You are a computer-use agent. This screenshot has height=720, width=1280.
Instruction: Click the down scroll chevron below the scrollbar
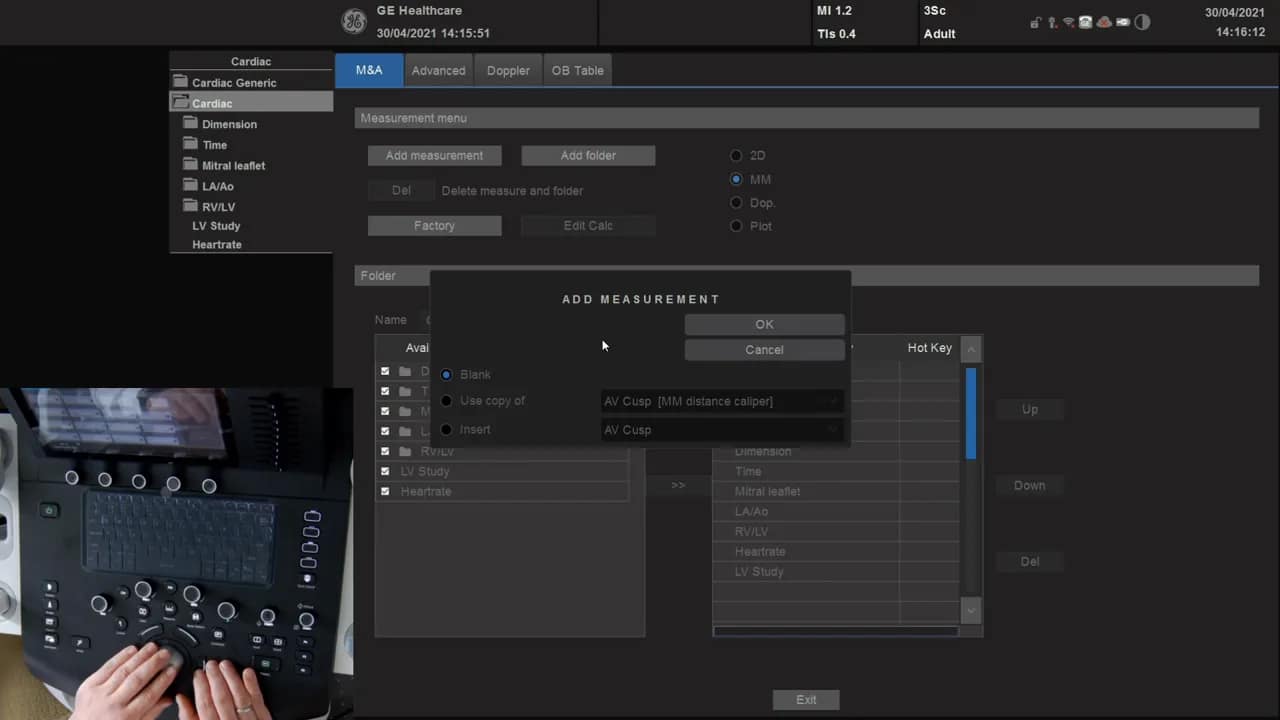[970, 610]
